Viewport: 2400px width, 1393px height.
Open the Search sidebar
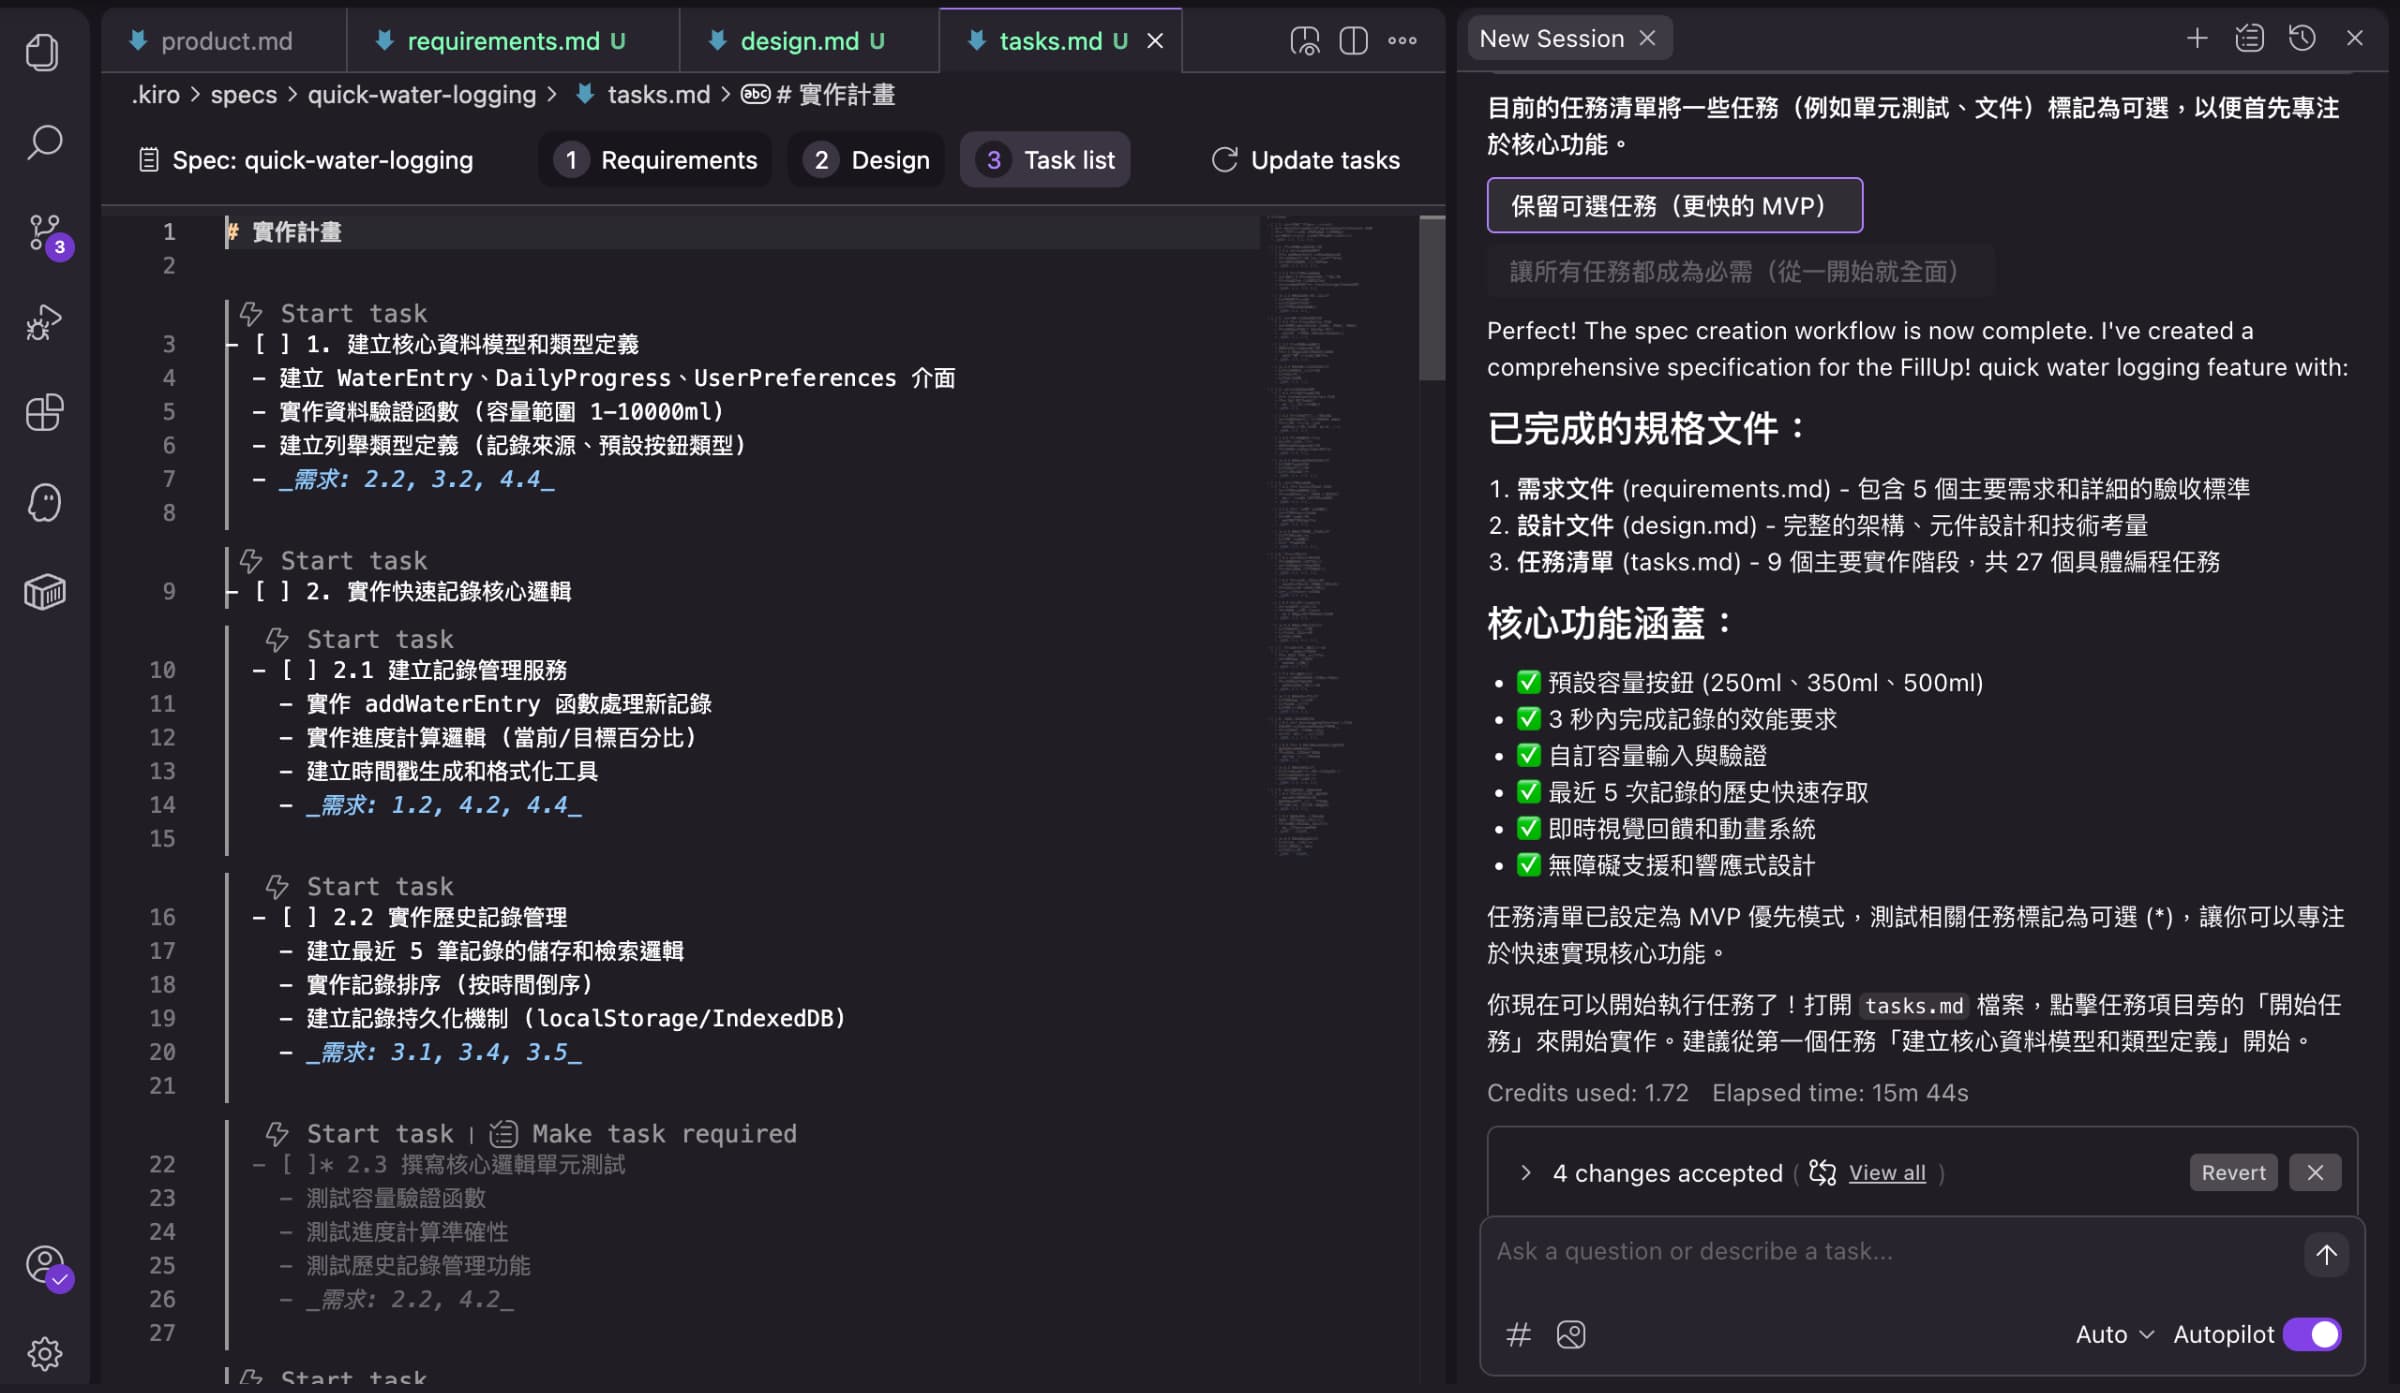[44, 143]
